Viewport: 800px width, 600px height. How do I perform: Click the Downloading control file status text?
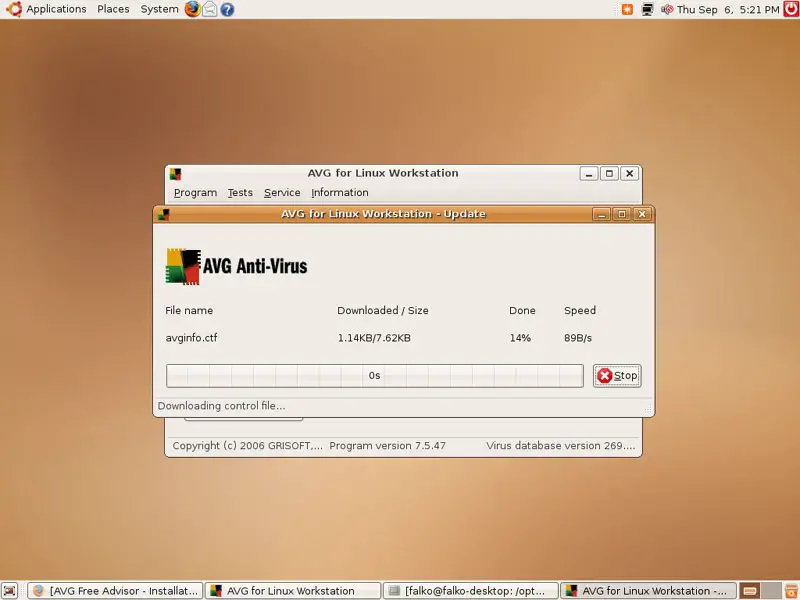[221, 406]
